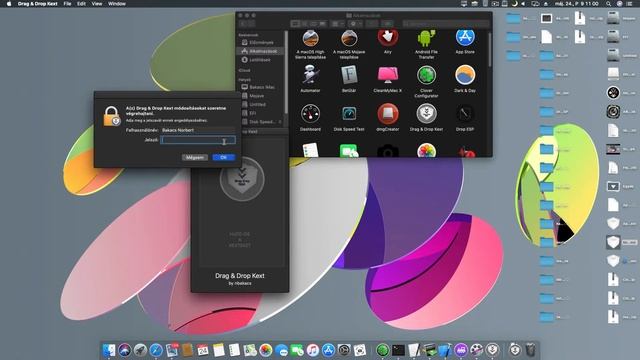Viewport: 640px width, 360px height.
Task: Launch the Automator app
Action: tap(310, 75)
